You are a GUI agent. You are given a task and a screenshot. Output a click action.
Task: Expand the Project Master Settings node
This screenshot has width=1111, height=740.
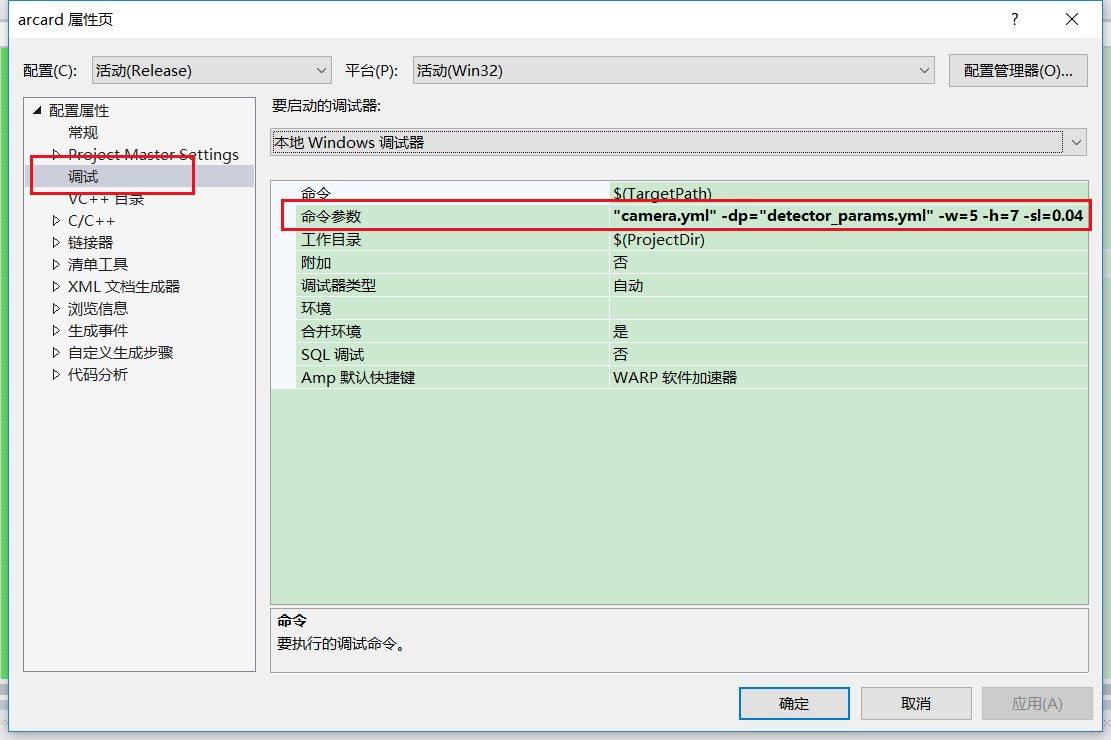coord(58,155)
